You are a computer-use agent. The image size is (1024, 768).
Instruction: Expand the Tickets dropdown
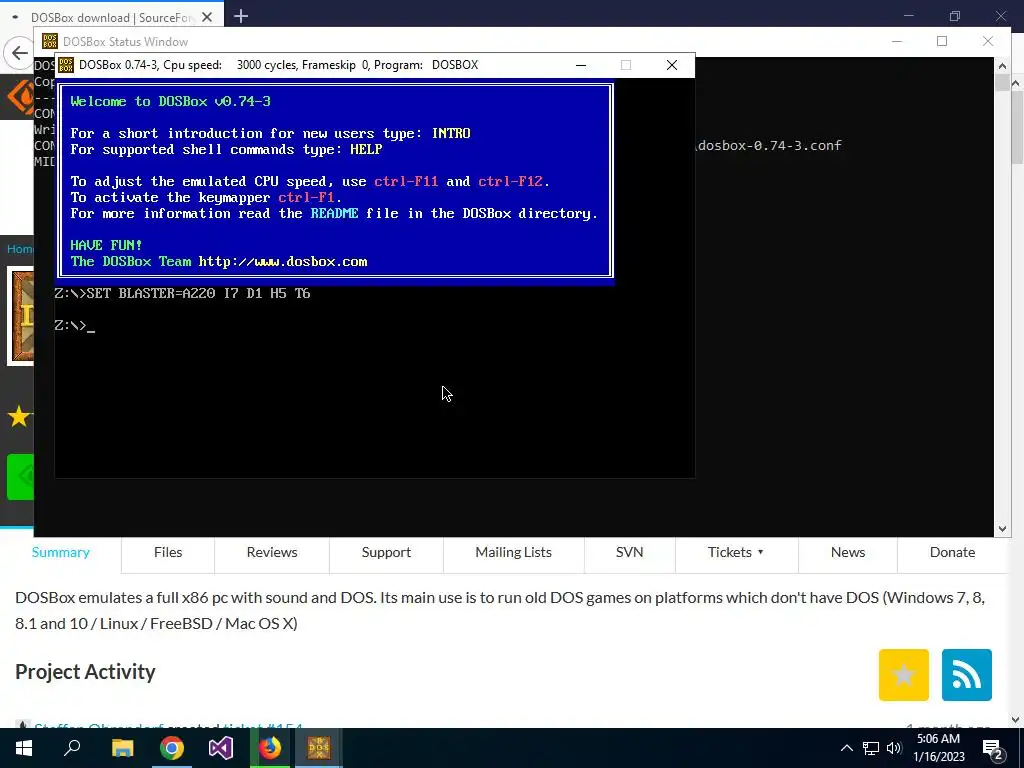pyautogui.click(x=736, y=552)
